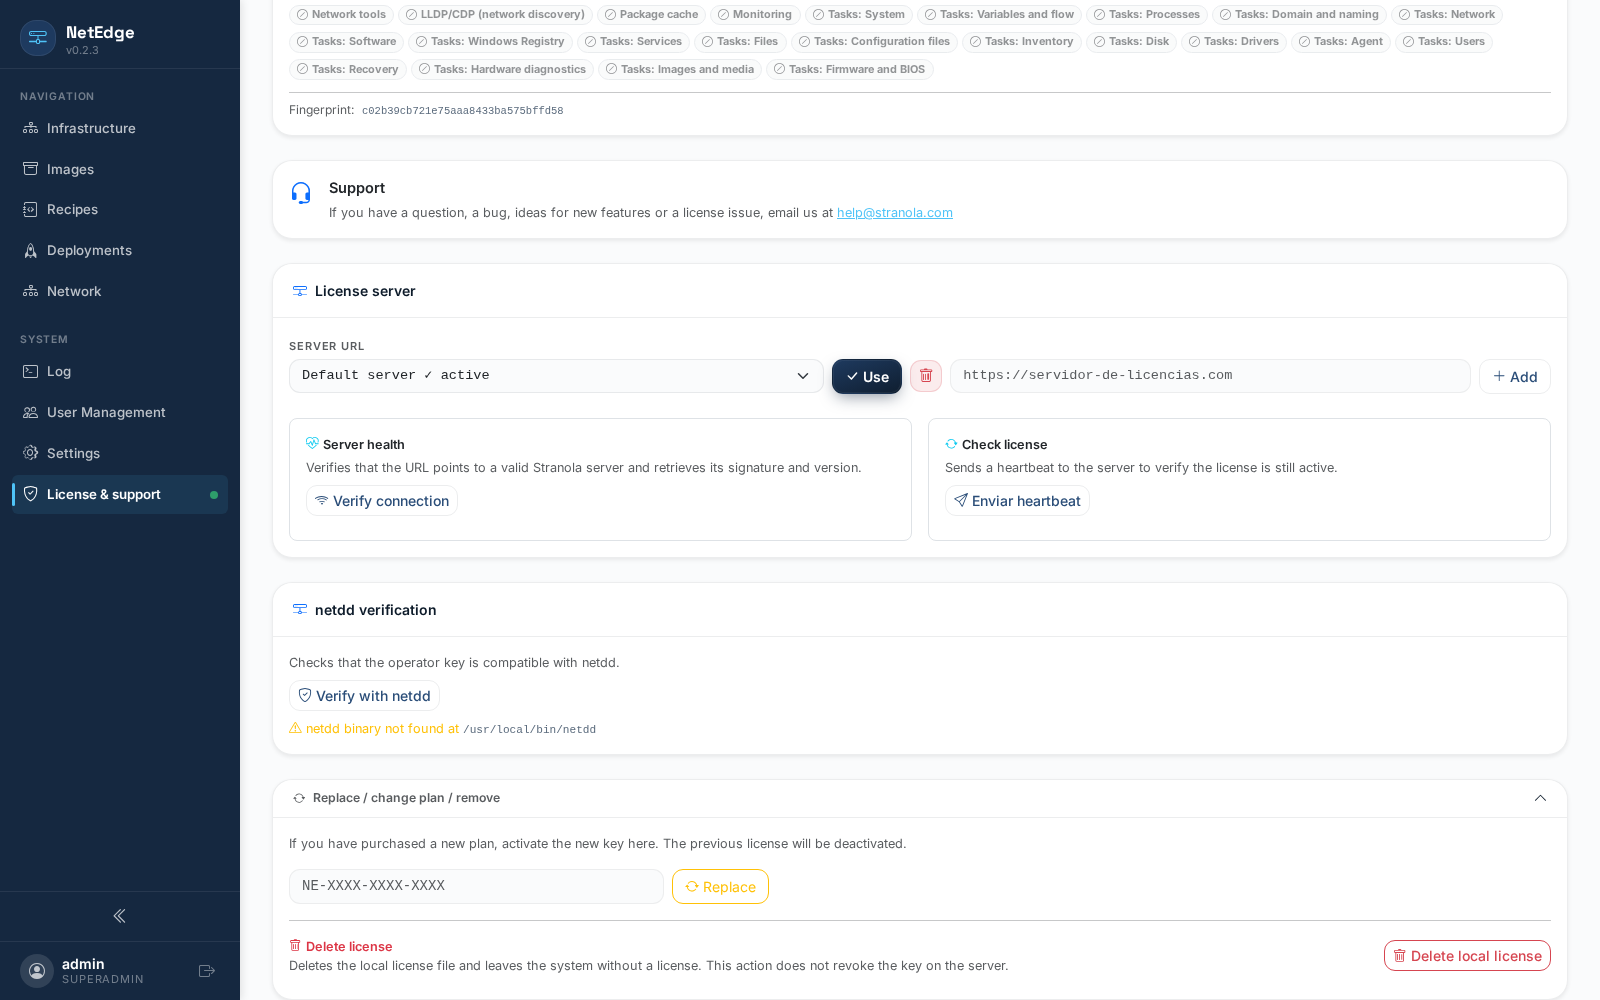Viewport: 1600px width, 1000px height.
Task: Click the Tasks: Variables and flow tag
Action: coord(999,15)
